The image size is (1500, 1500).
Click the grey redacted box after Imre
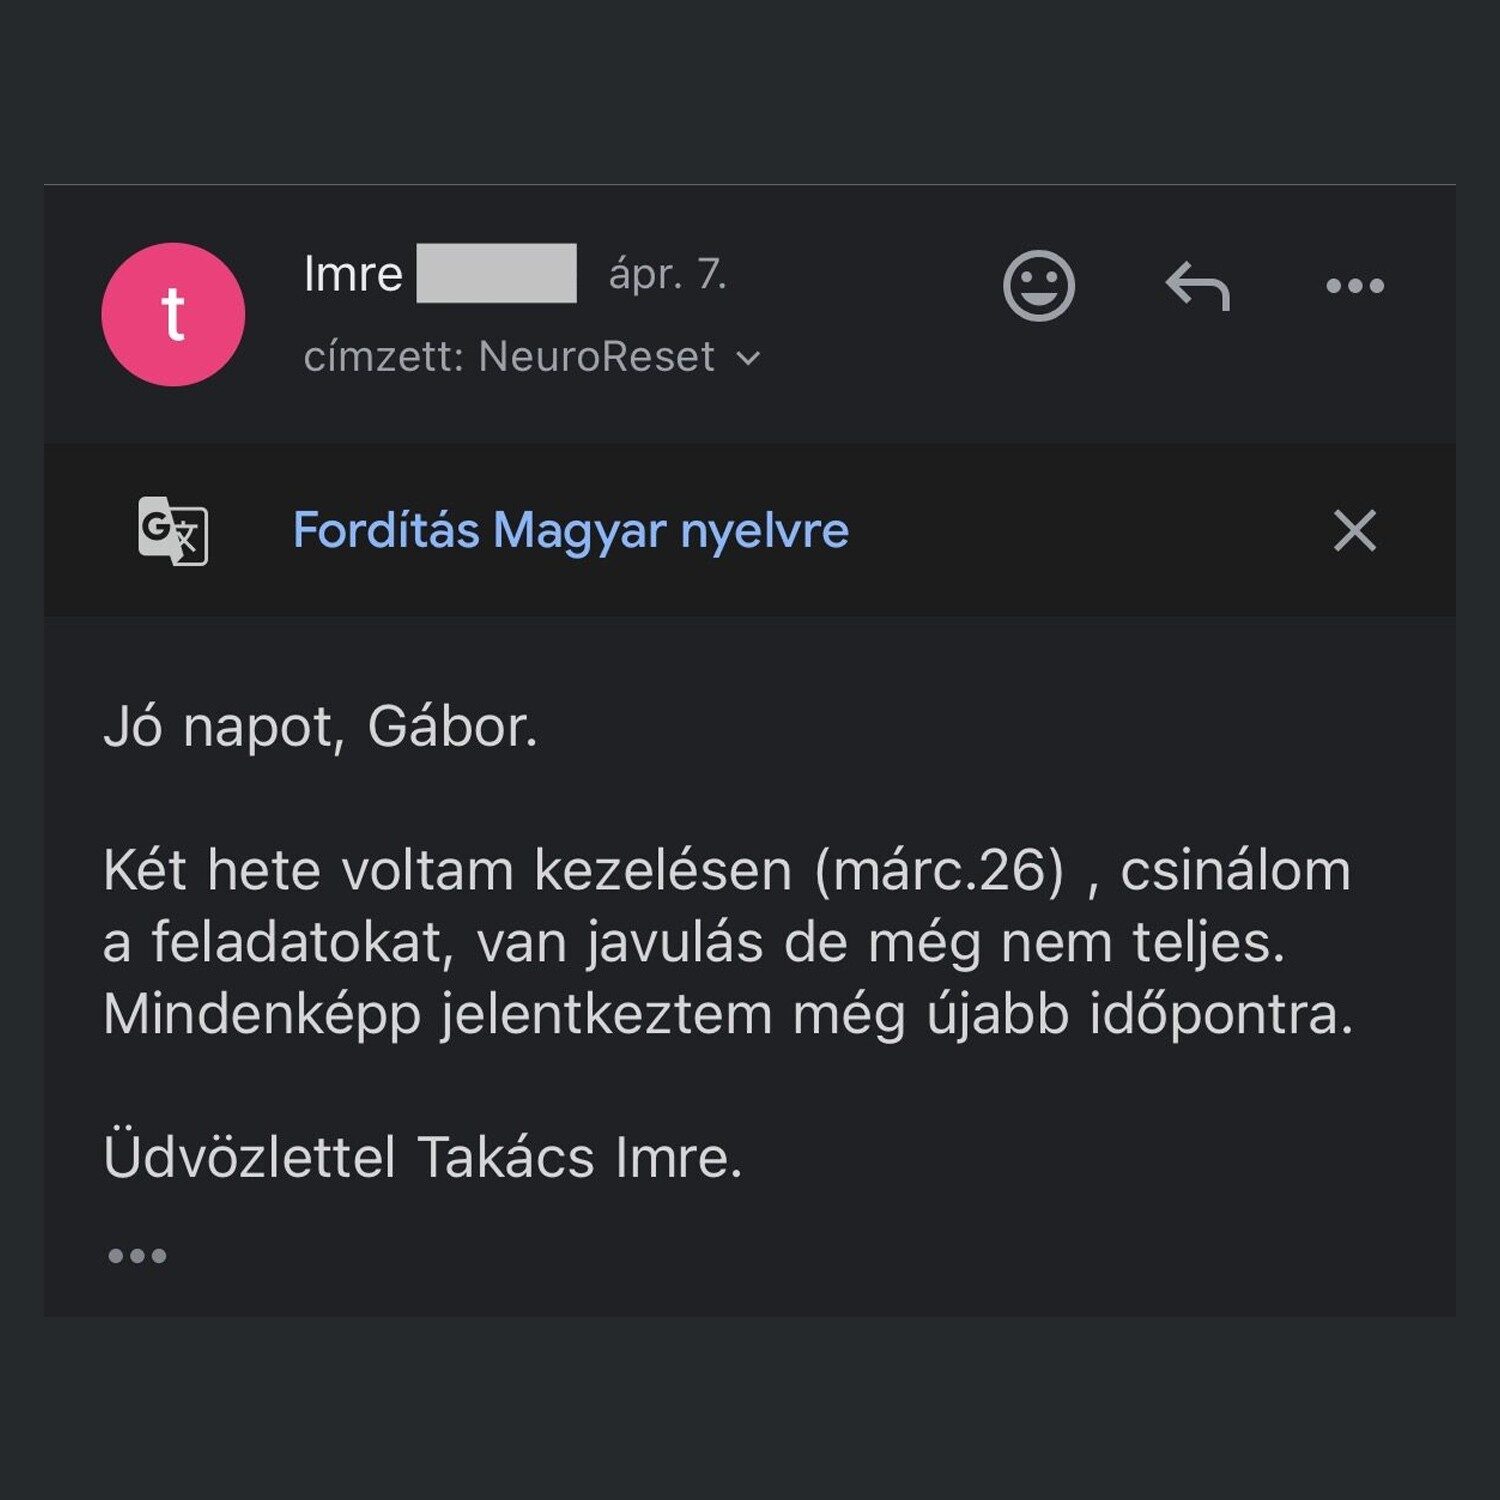point(496,273)
